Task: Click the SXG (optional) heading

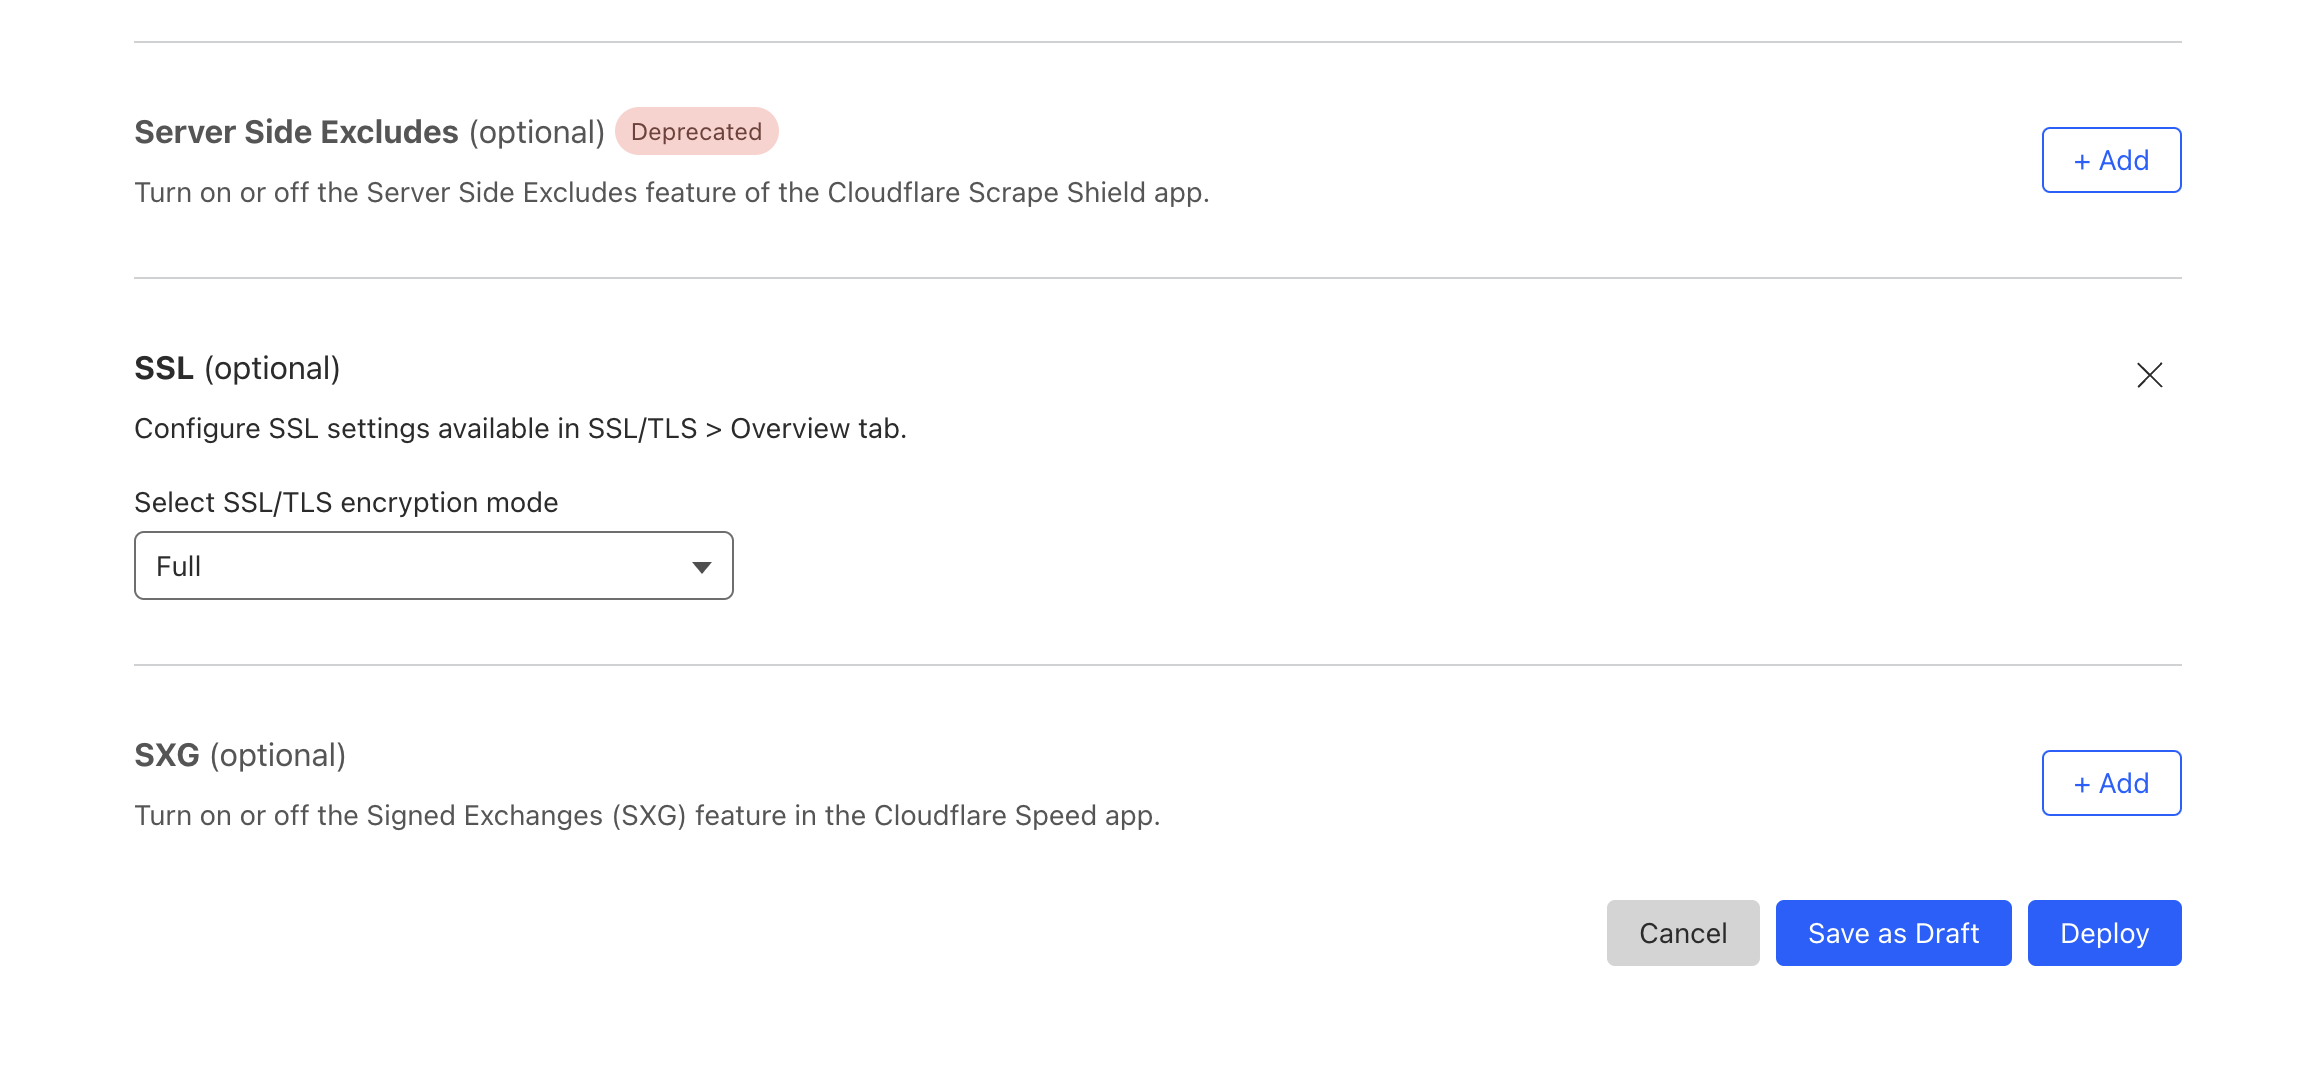Action: point(240,755)
